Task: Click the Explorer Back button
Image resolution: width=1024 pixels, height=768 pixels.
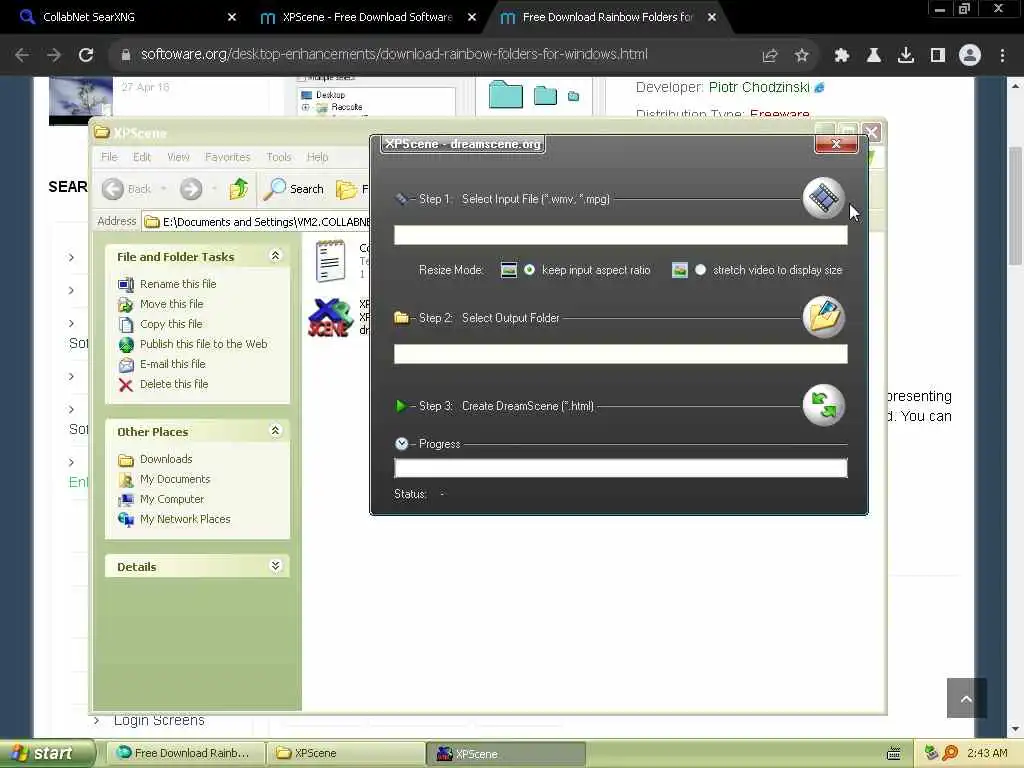Action: pos(127,189)
